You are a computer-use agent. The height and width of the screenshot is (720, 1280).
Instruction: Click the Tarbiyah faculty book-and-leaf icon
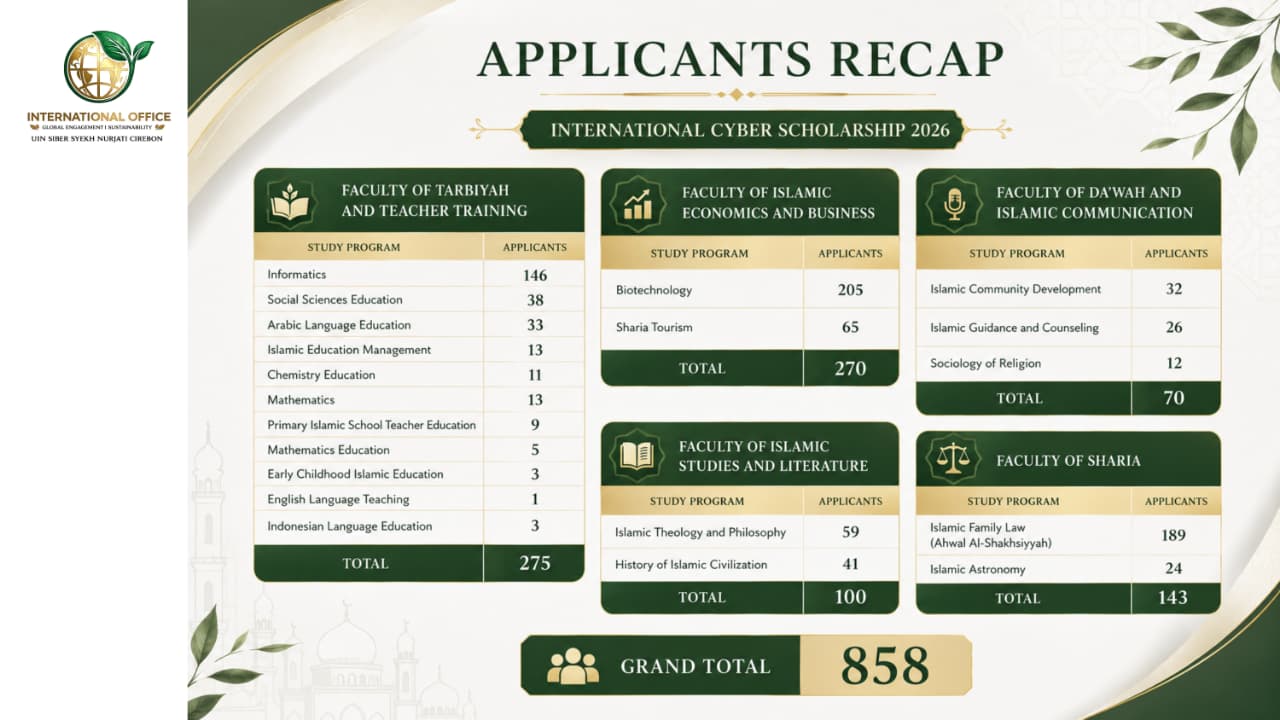[x=292, y=201]
